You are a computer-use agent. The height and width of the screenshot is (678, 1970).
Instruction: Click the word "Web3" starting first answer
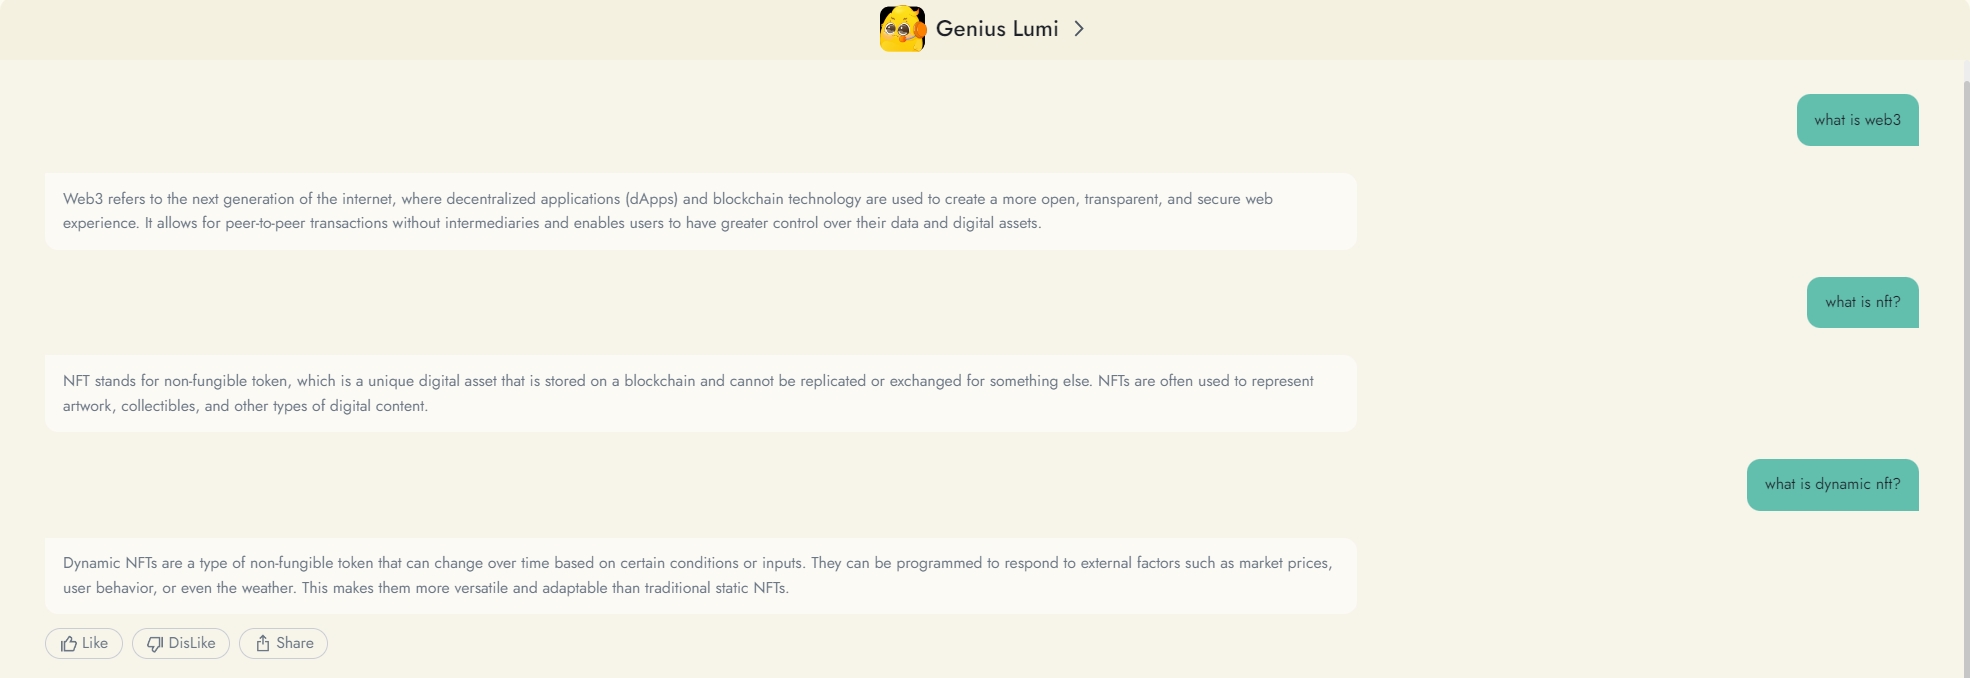pyautogui.click(x=83, y=199)
